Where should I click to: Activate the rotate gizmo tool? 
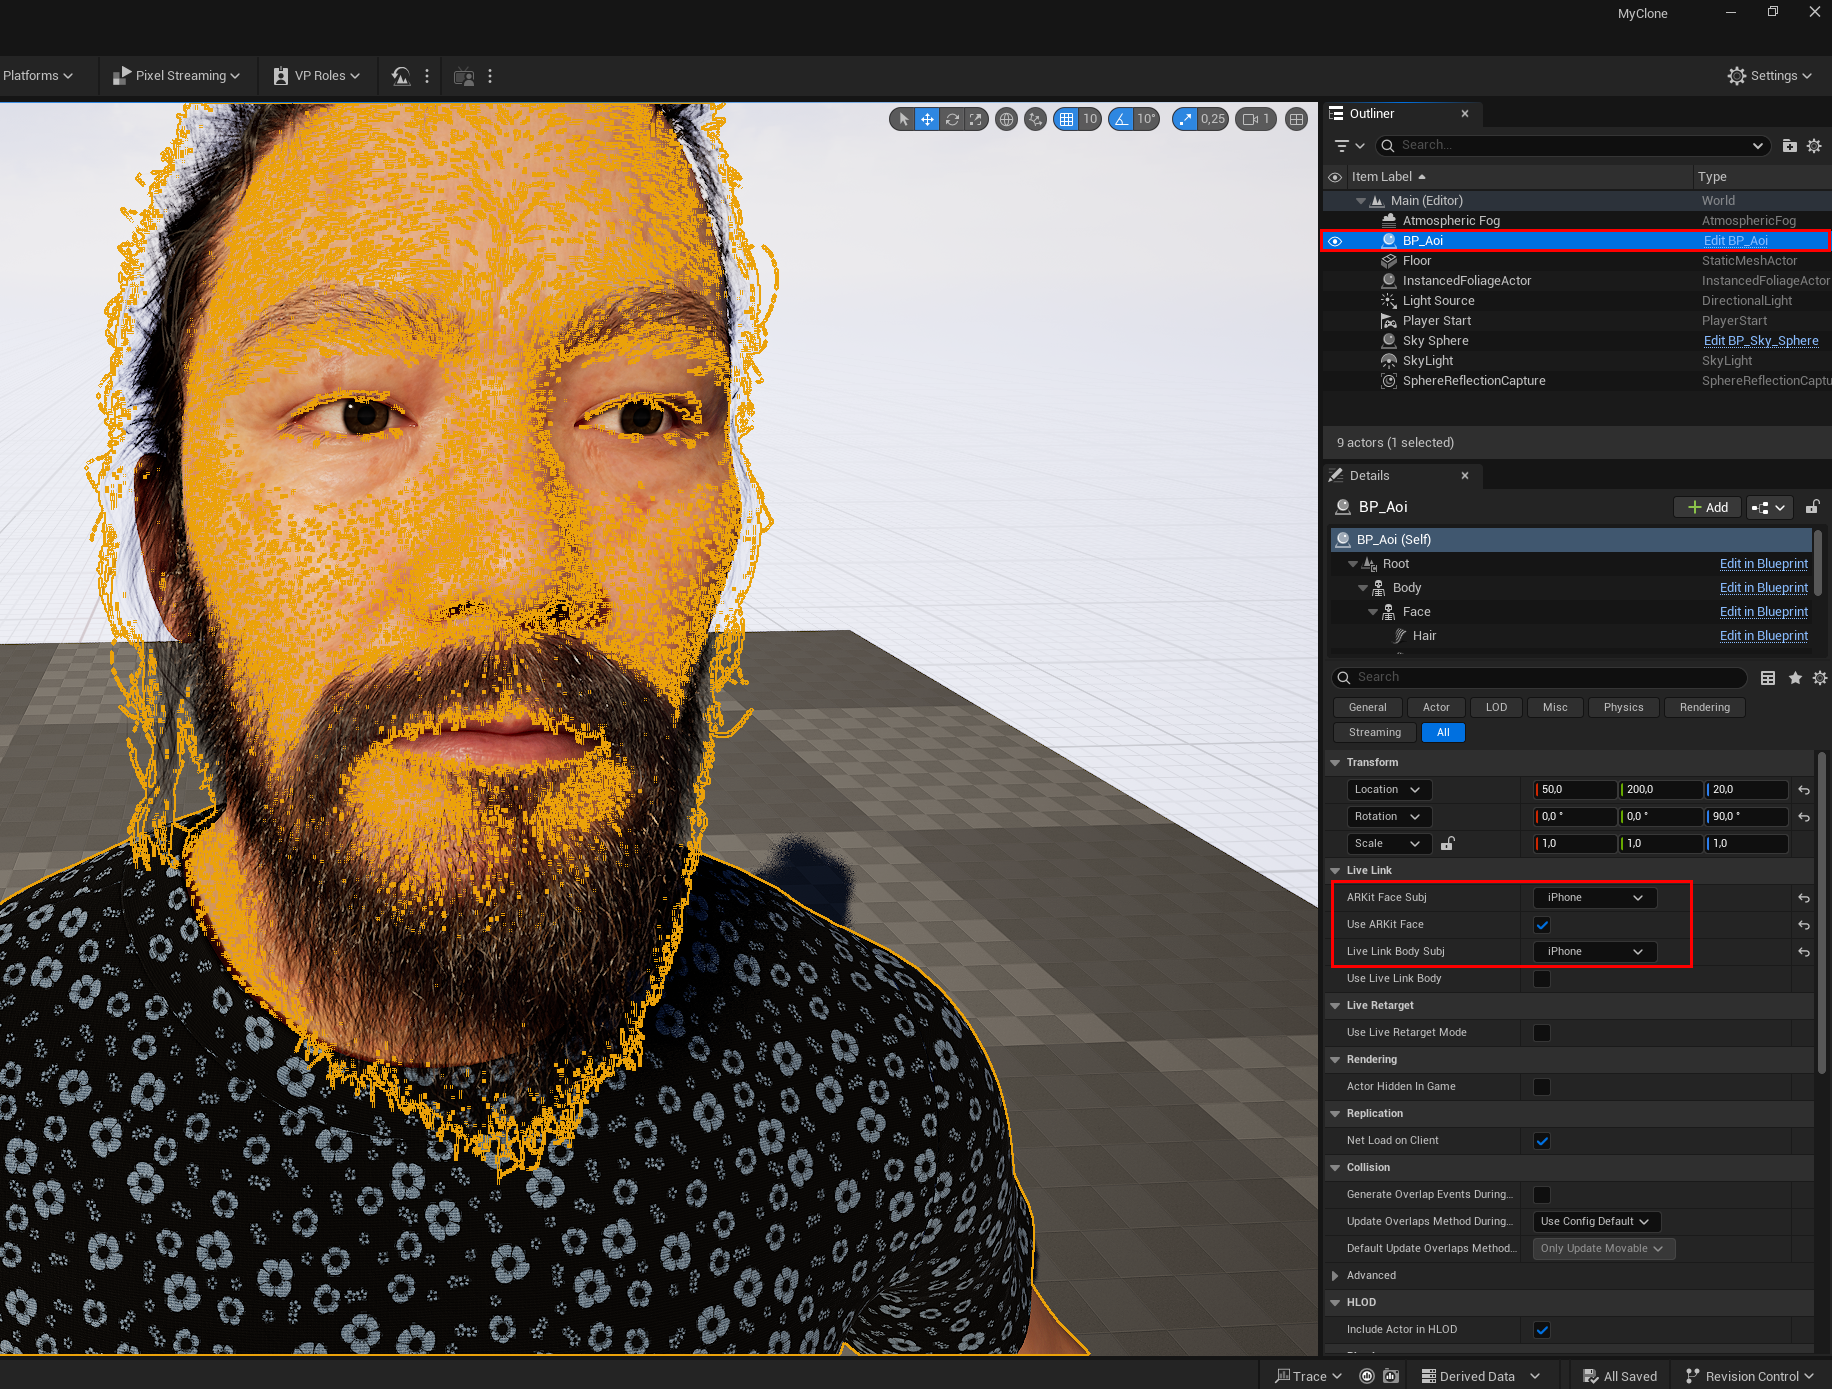pyautogui.click(x=952, y=120)
